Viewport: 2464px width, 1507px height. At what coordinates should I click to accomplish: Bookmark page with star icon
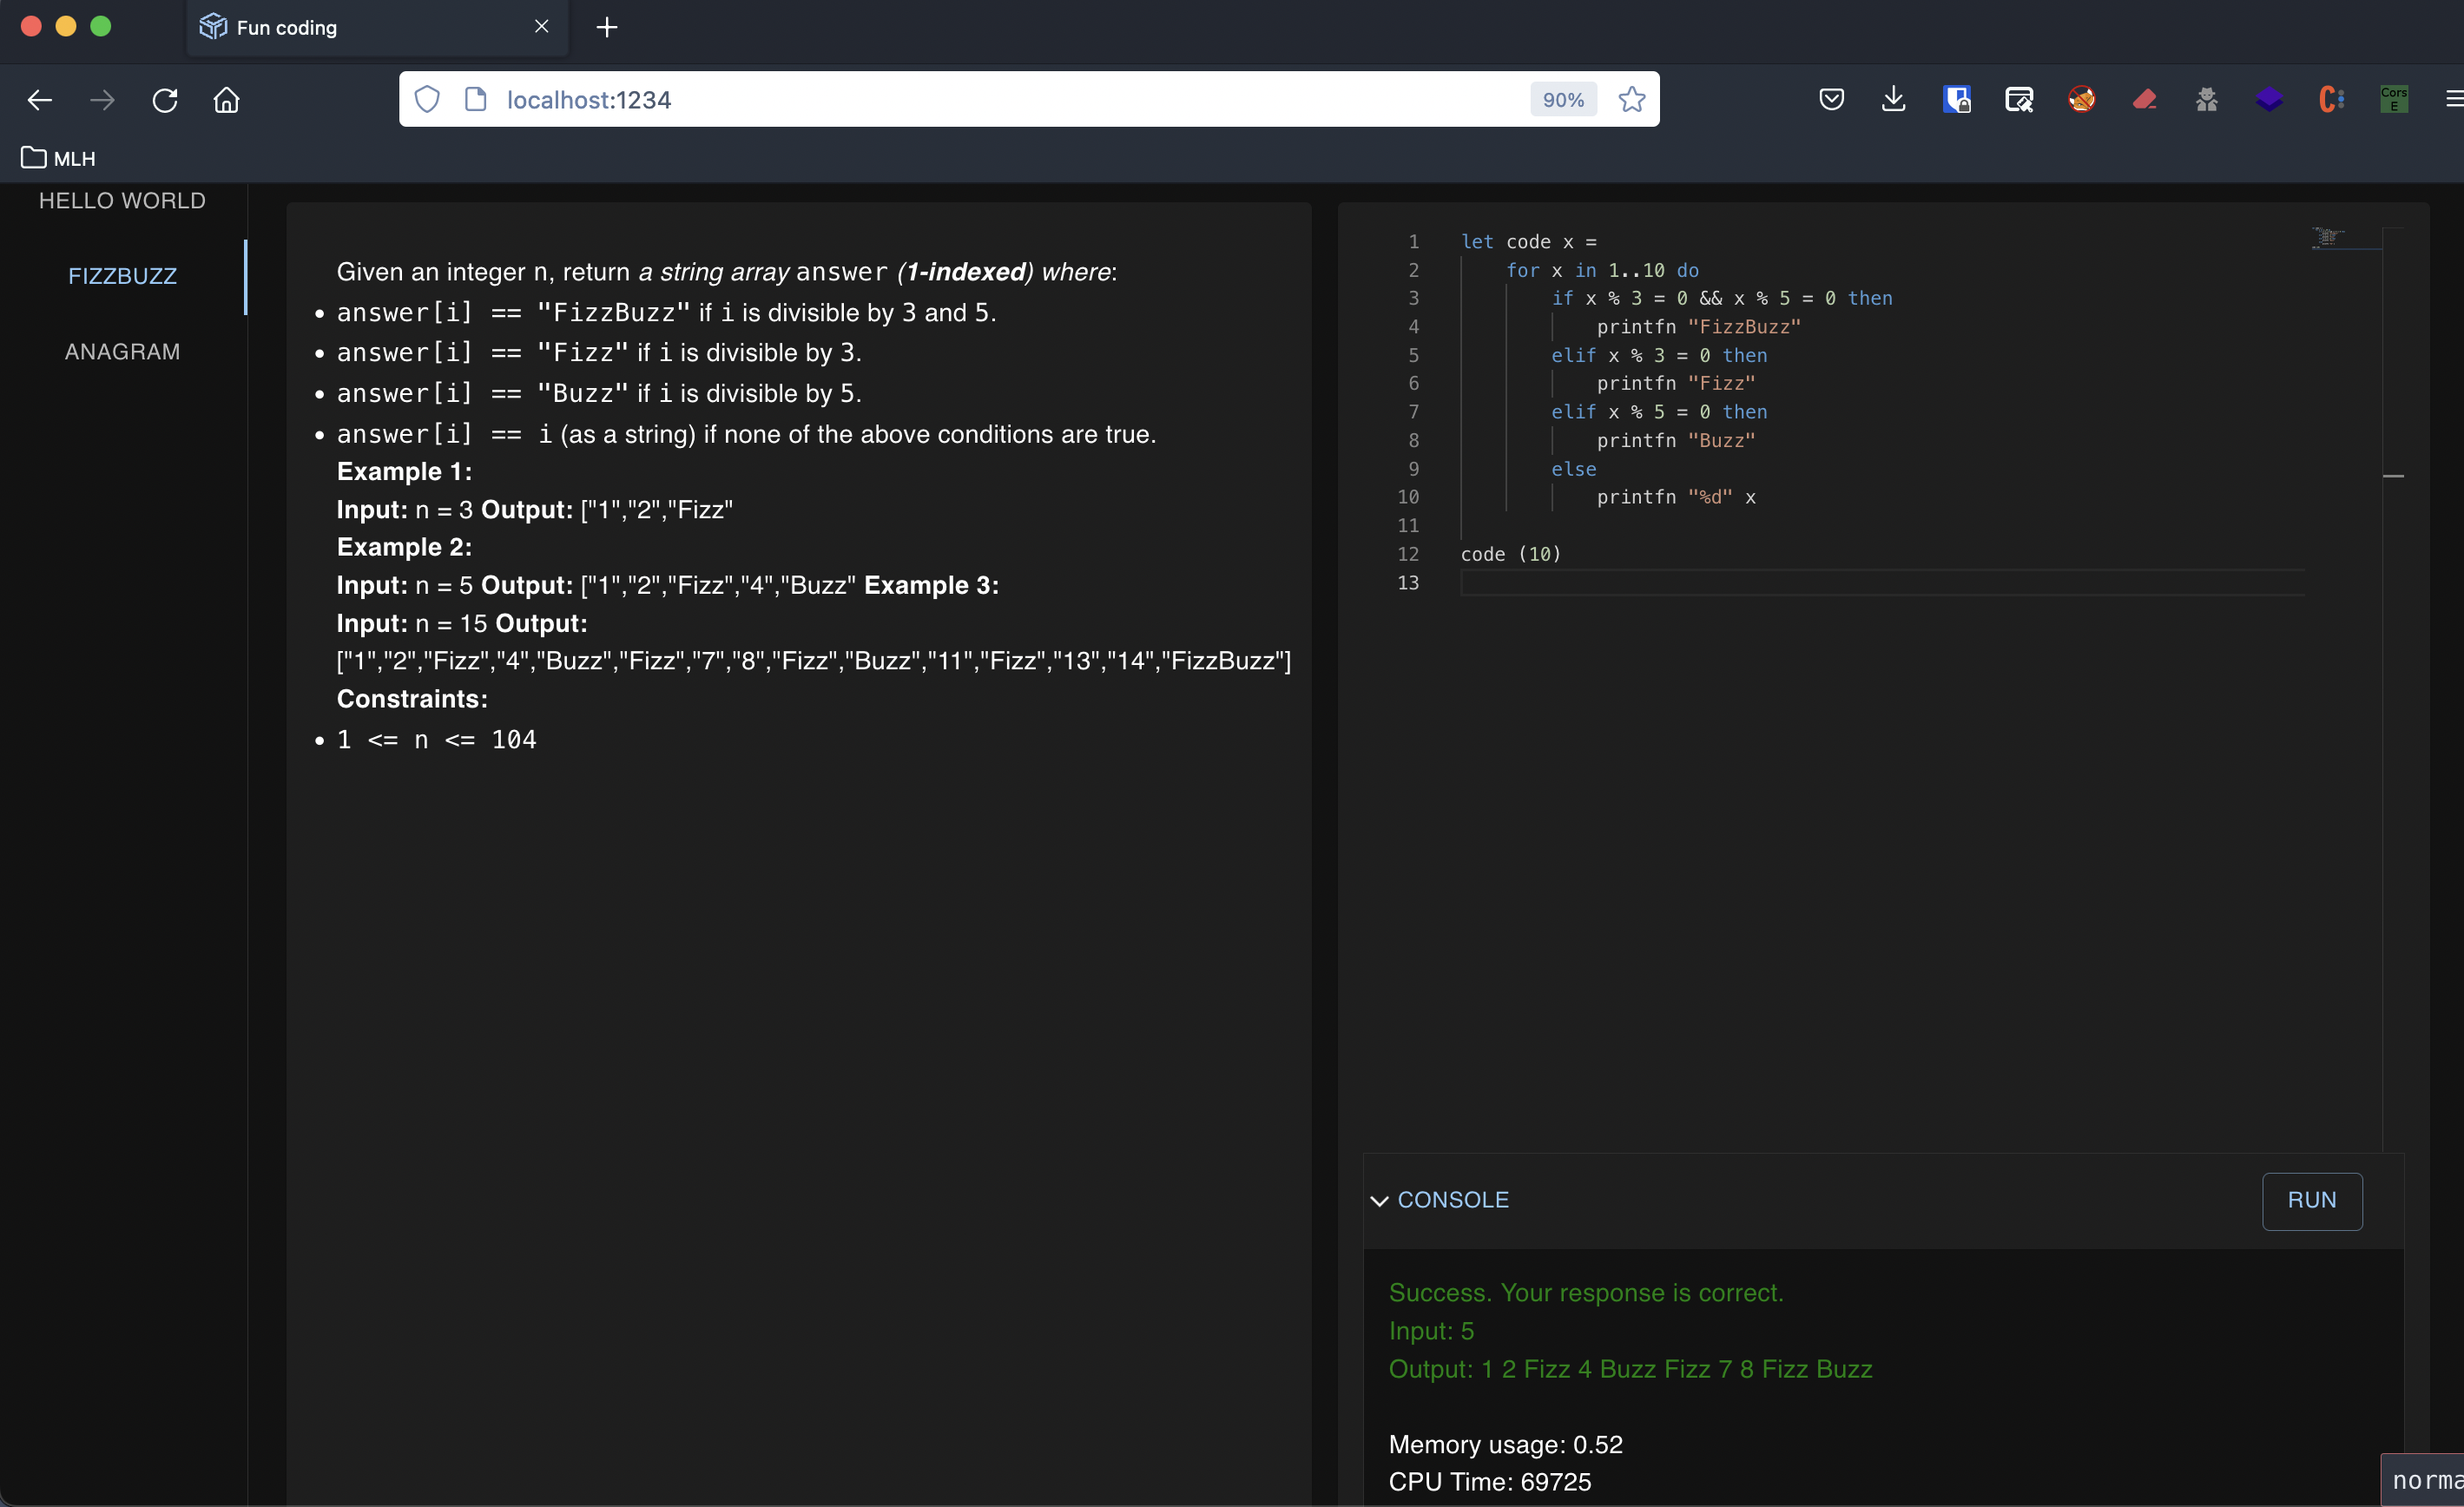coord(1631,99)
